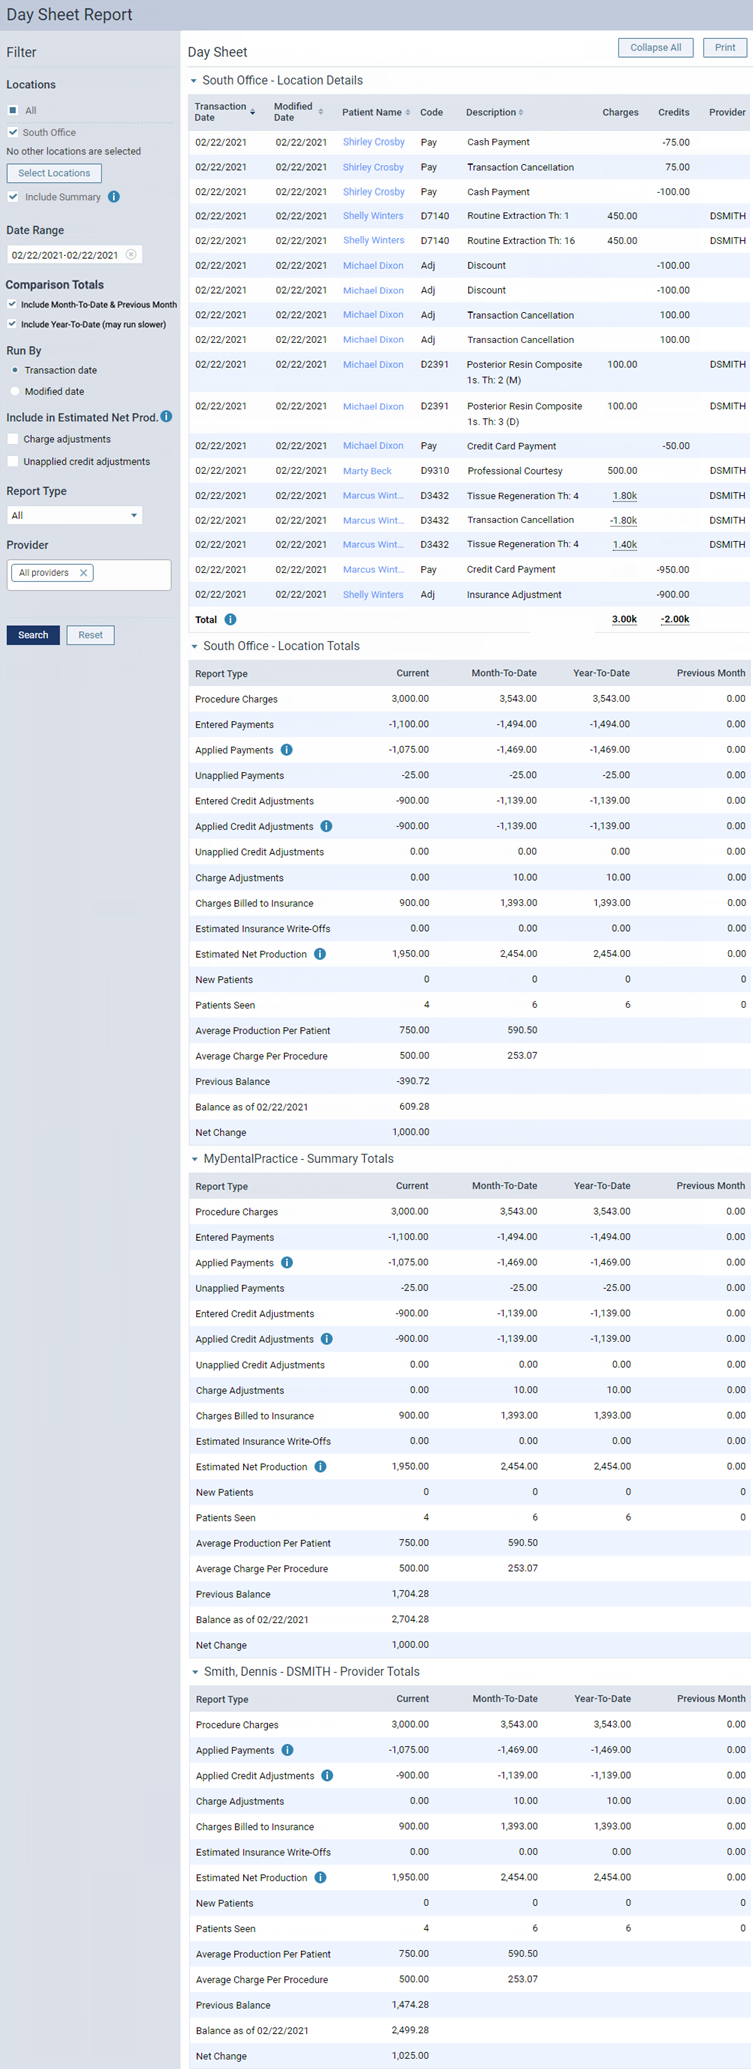This screenshot has height=2069, width=753.
Task: Open patient Marty Beck's link
Action: click(x=367, y=471)
